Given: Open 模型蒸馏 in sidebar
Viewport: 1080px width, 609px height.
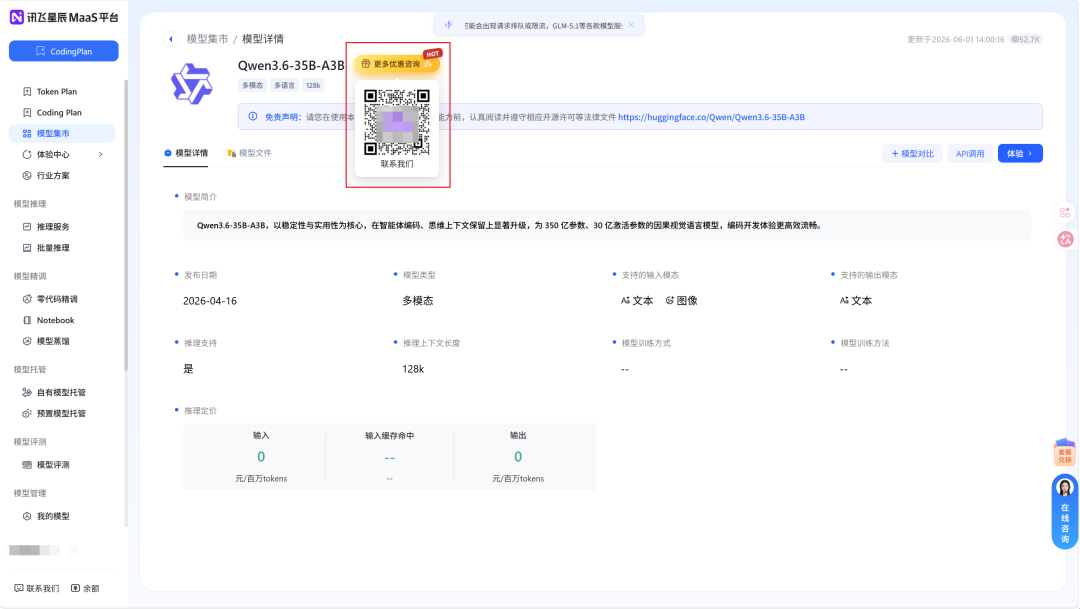Looking at the screenshot, I should pos(53,341).
